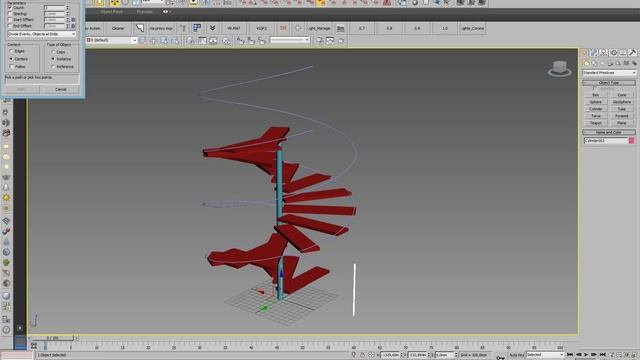Open the layer dropdown showing 0 (default)

[111, 40]
